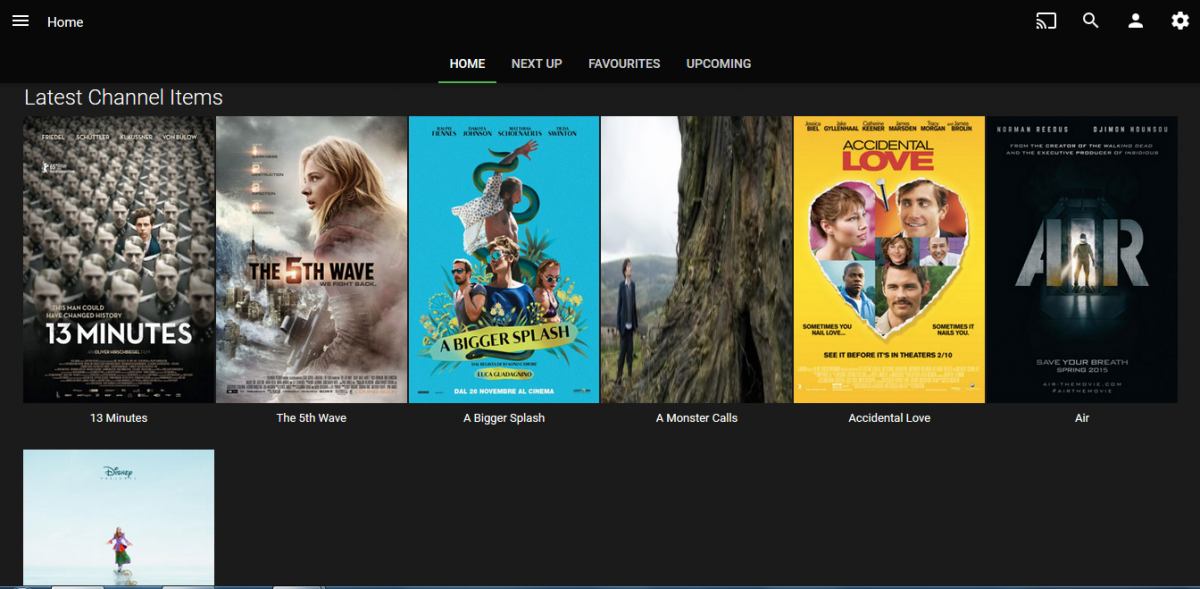
Task: Open the Air movie poster
Action: 1082,260
